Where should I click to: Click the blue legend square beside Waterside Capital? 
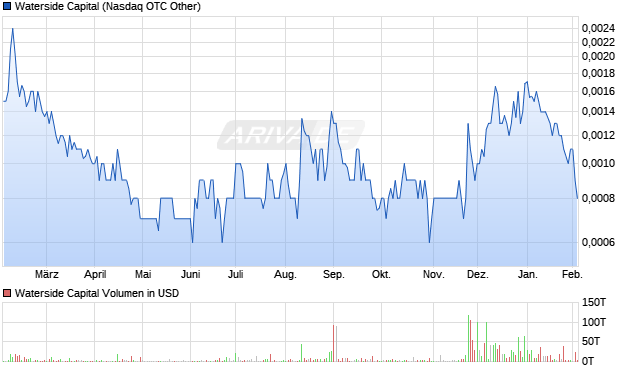pyautogui.click(x=7, y=6)
